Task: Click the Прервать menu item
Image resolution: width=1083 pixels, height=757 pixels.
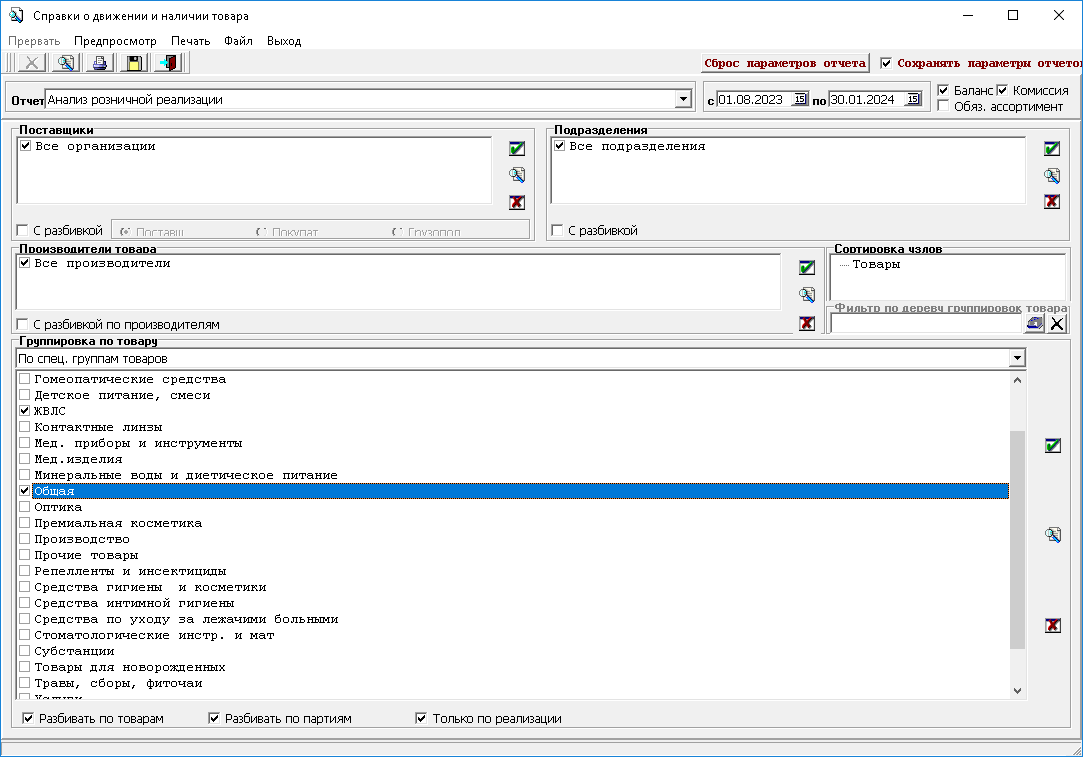Action: pos(35,41)
